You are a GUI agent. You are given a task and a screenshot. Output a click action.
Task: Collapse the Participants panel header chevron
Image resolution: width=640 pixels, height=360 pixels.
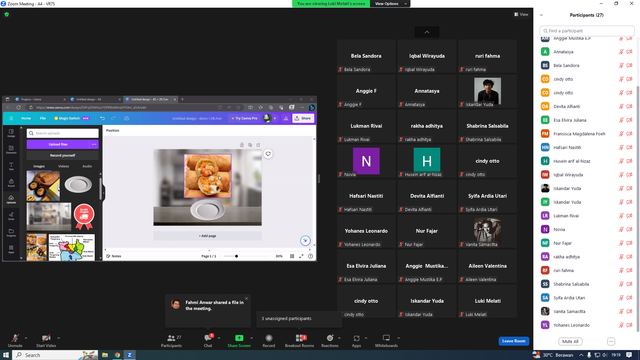coord(541,15)
